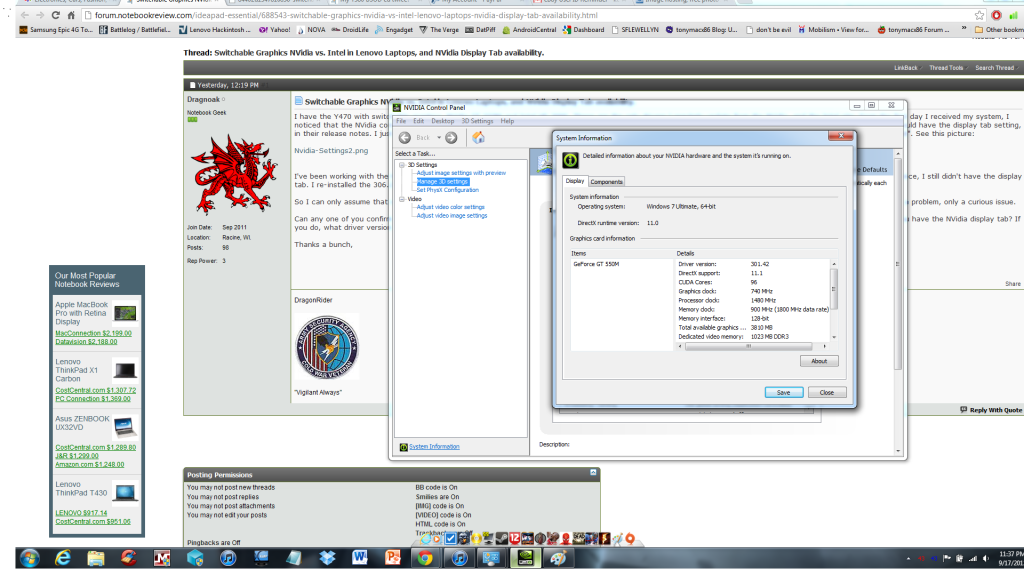The width and height of the screenshot is (1024, 576).
Task: Launch Internet Explorer from taskbar
Action: click(63, 558)
